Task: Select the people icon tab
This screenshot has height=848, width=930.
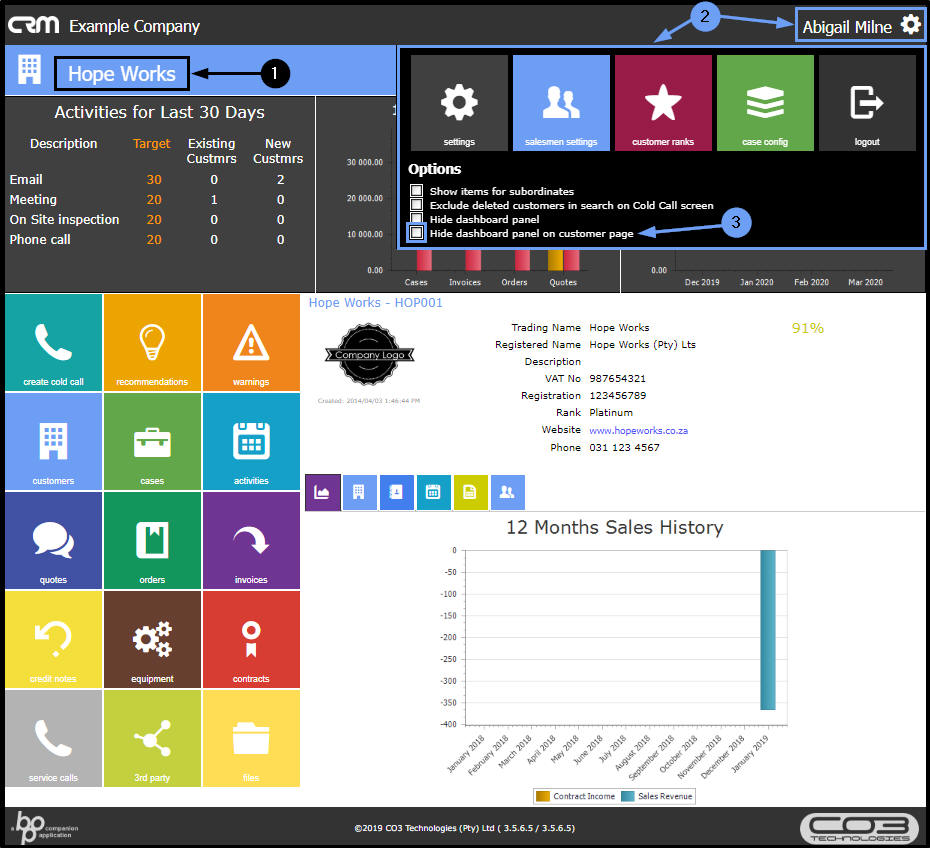Action: pos(508,492)
